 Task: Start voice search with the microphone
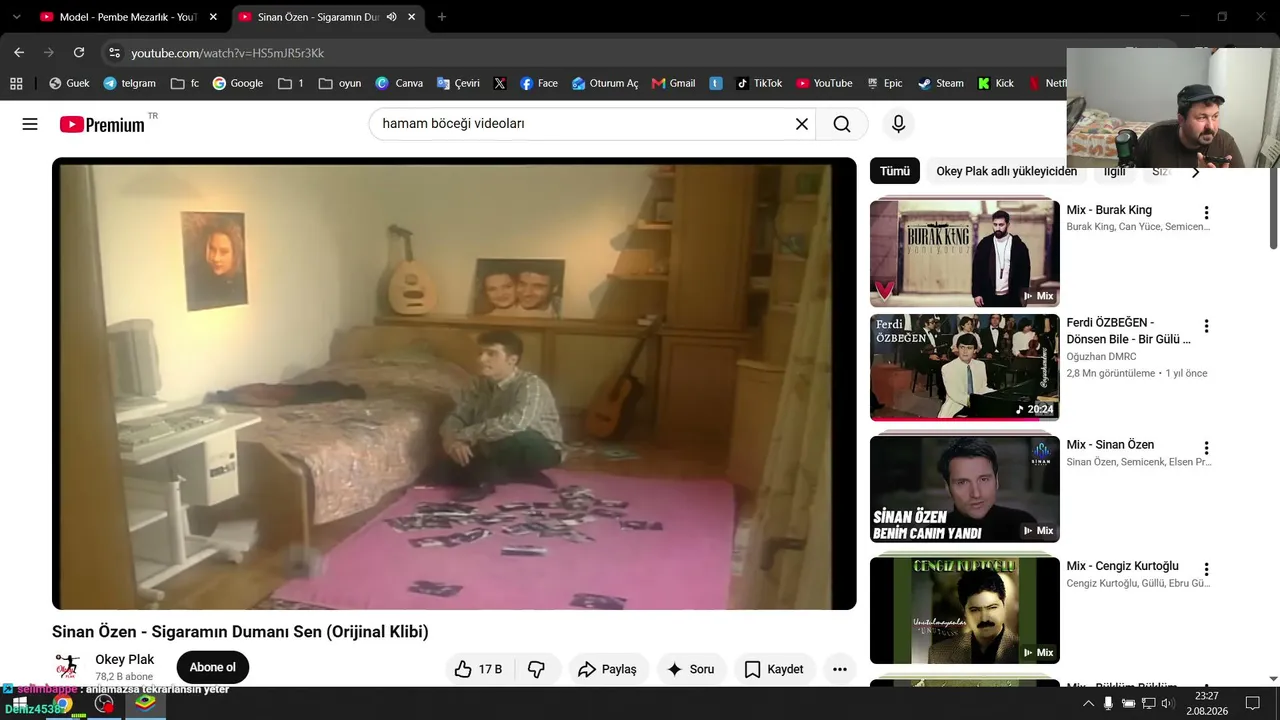(x=898, y=124)
